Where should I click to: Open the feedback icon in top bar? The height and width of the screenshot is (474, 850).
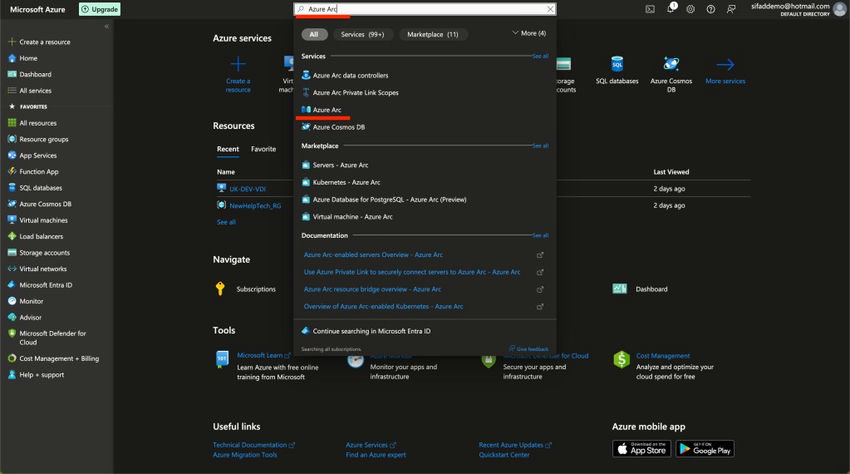[x=731, y=9]
